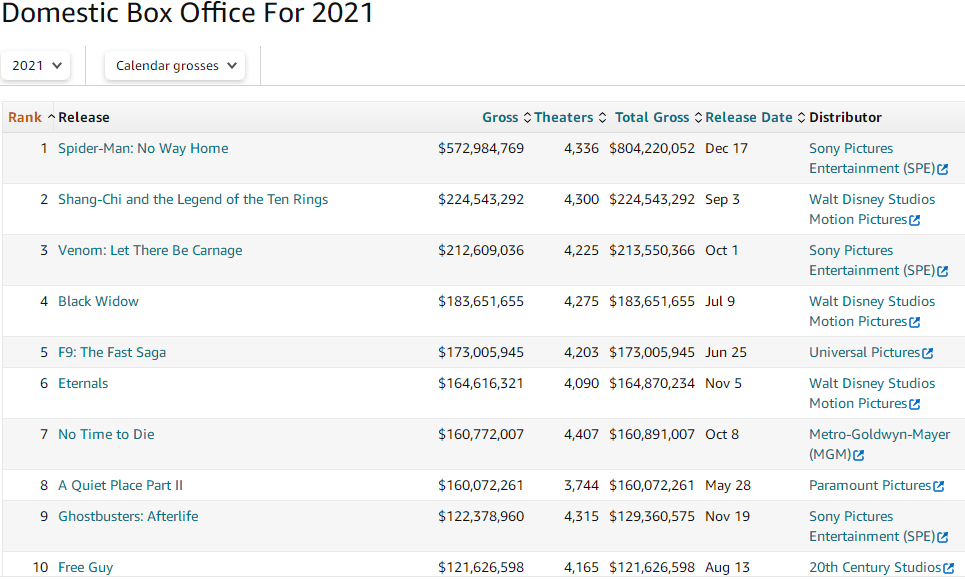The width and height of the screenshot is (965, 579).
Task: Select gross value $572,984,769
Action: [x=481, y=148]
